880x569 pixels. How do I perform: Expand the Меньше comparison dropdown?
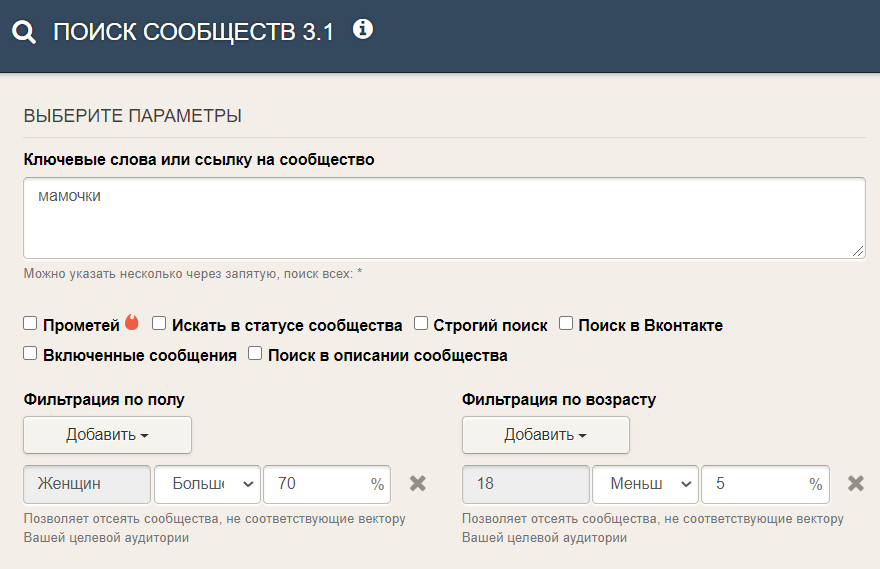[x=645, y=484]
